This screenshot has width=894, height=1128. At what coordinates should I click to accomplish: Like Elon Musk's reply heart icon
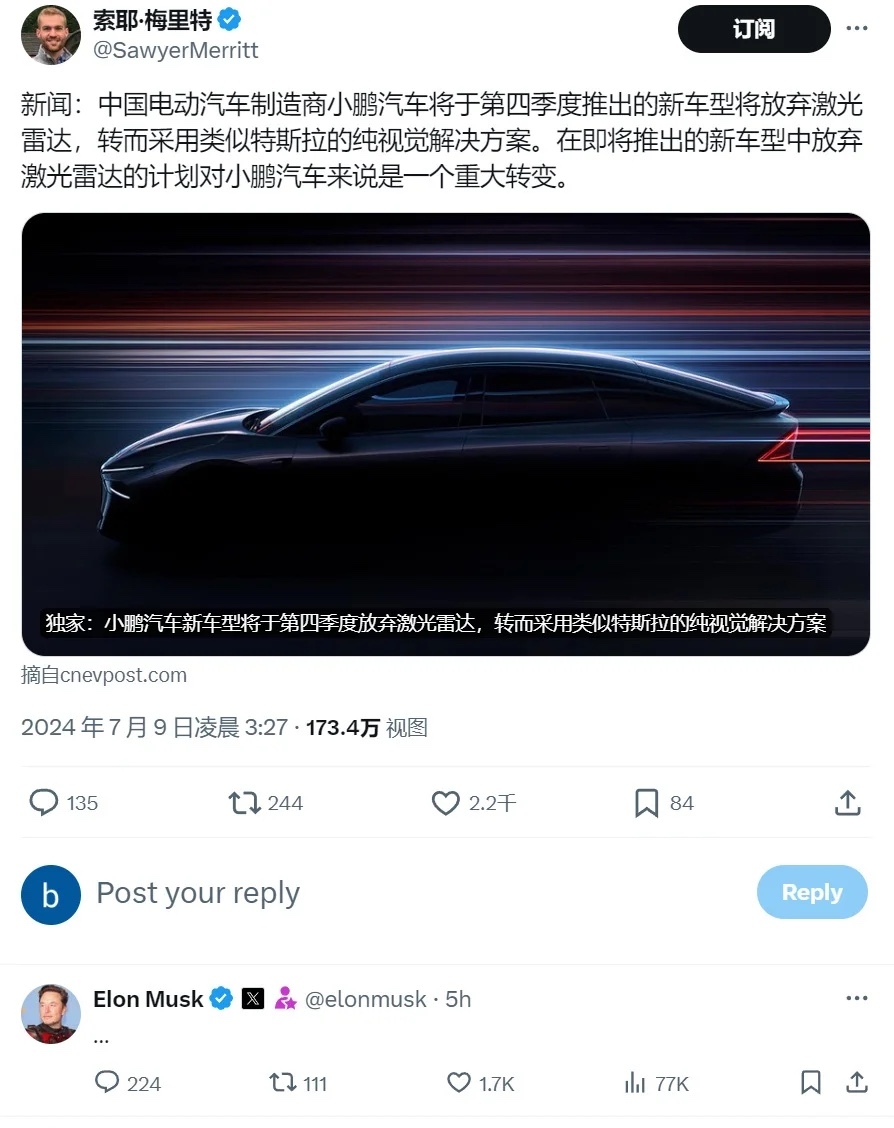(459, 1082)
